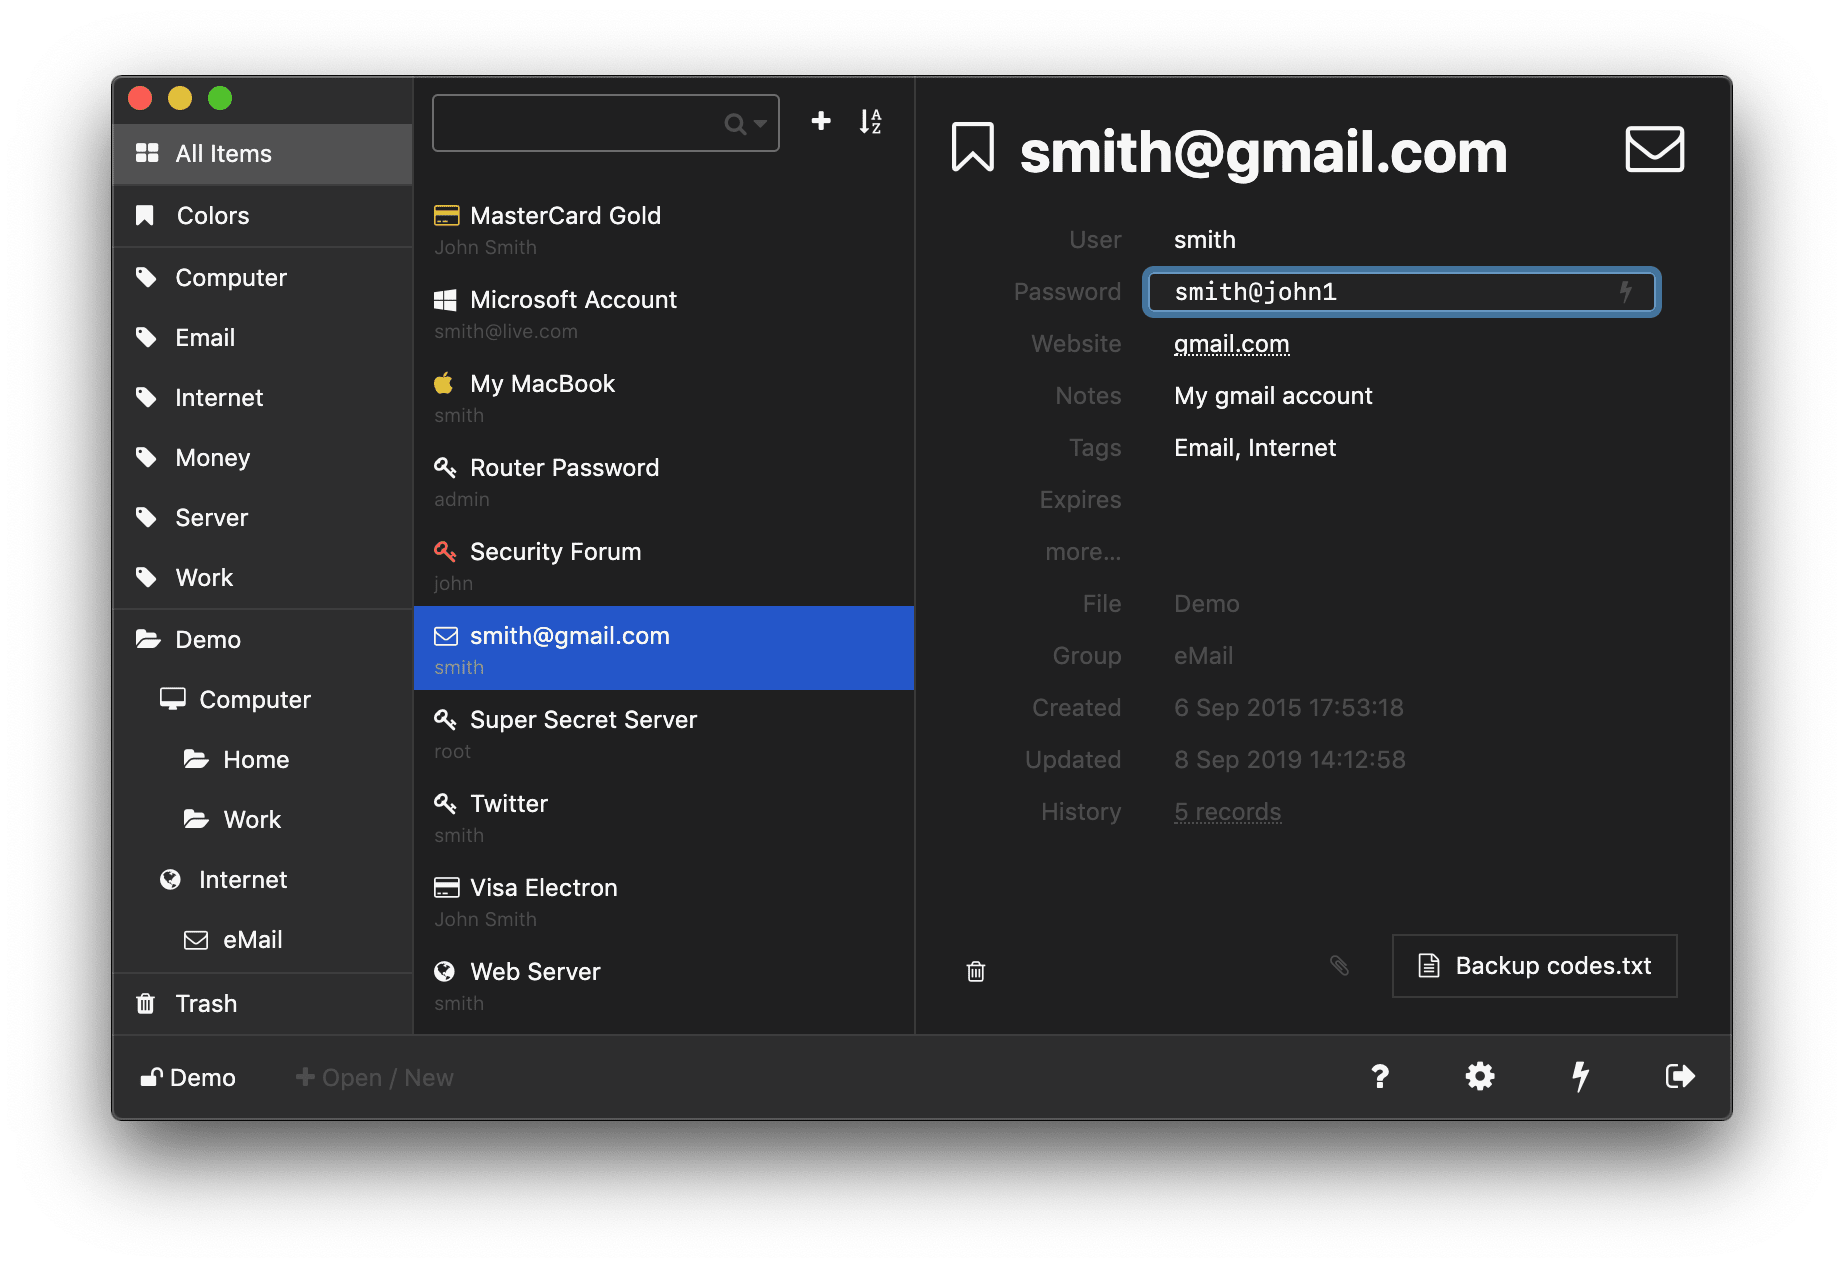Image resolution: width=1844 pixels, height=1268 pixels.
Task: Click the Demo file value in details
Action: tap(1206, 604)
